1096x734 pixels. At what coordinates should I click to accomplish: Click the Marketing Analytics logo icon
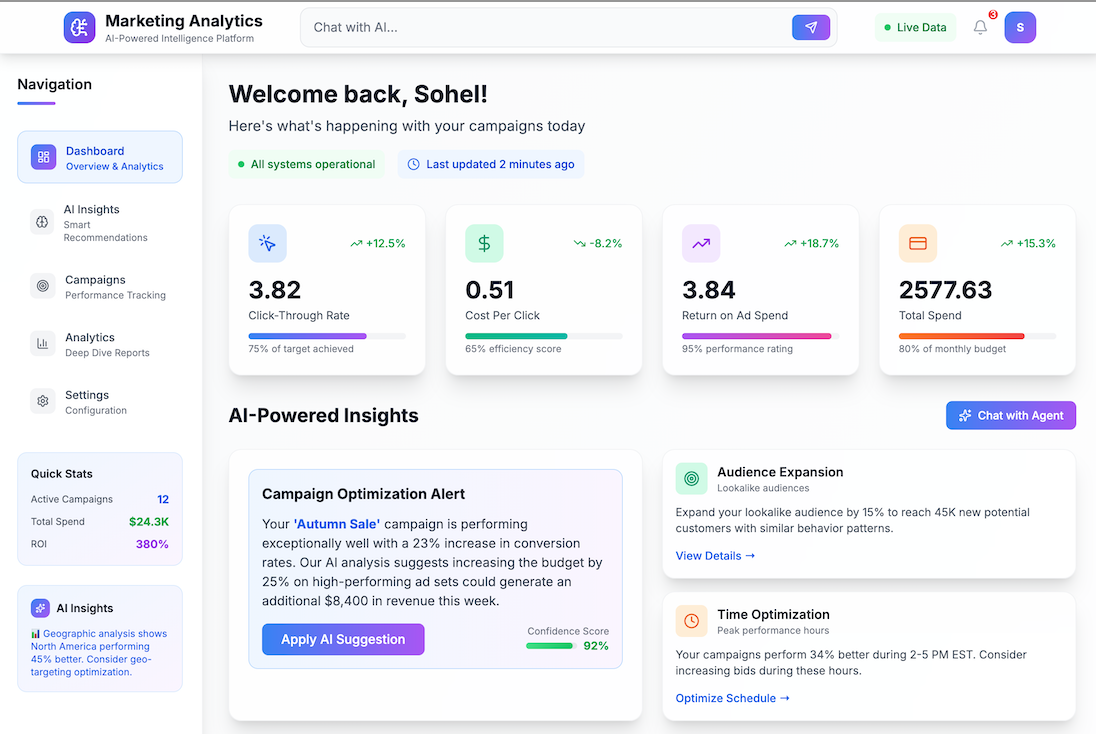point(79,27)
